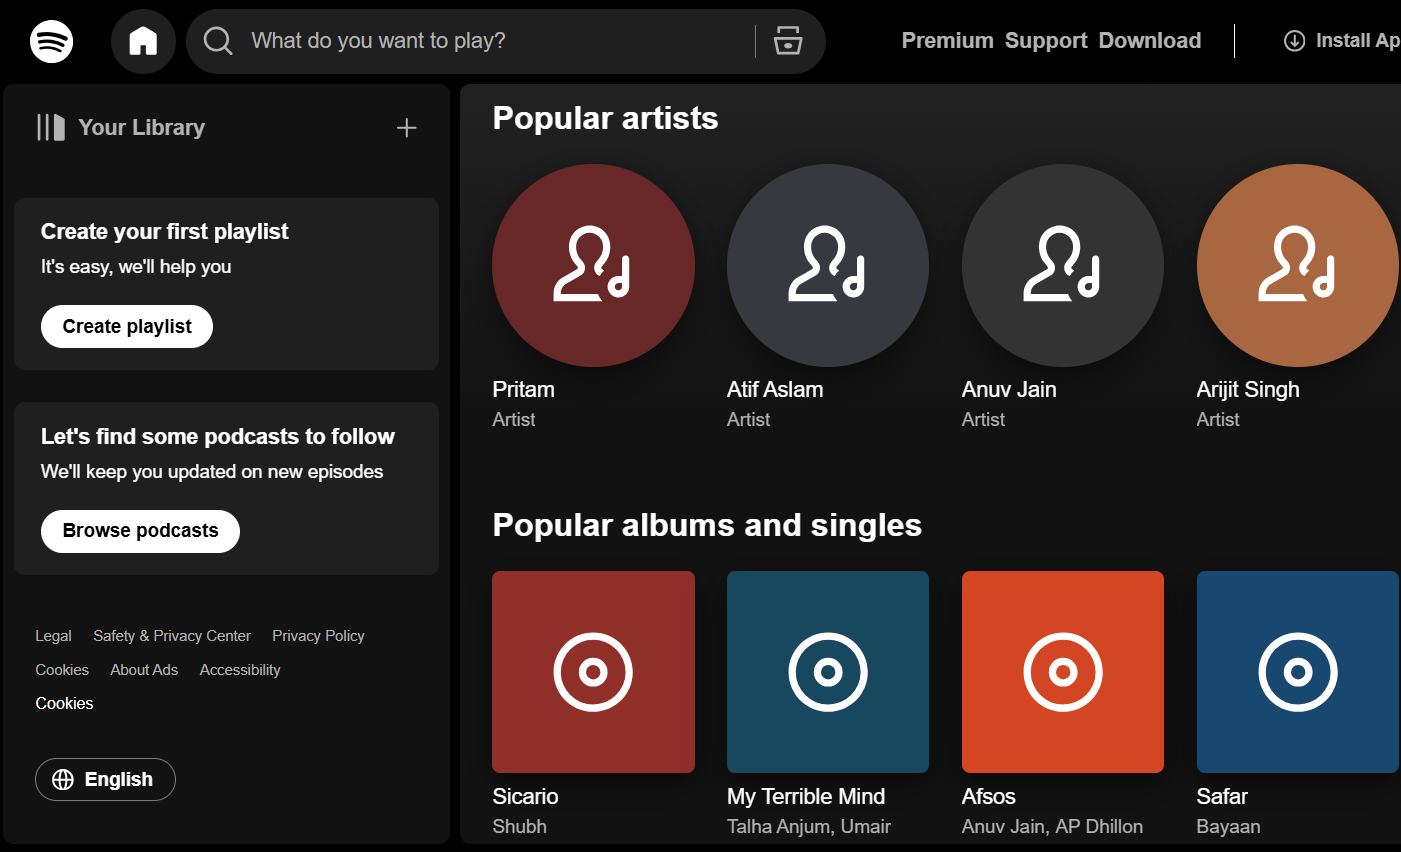This screenshot has height=852, width=1401.
Task: Click the Install App download icon
Action: tap(1294, 41)
